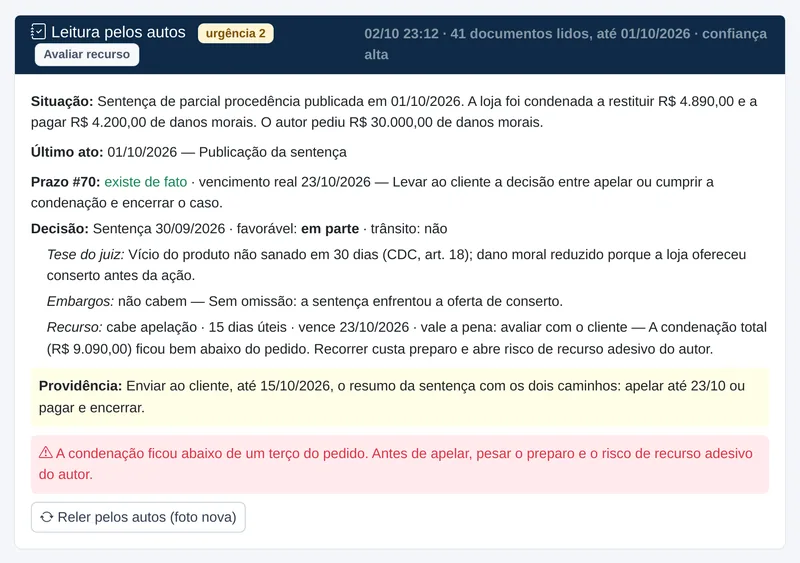The width and height of the screenshot is (800, 563).
Task: Click the 'Decisão:' label
Action: point(59,229)
